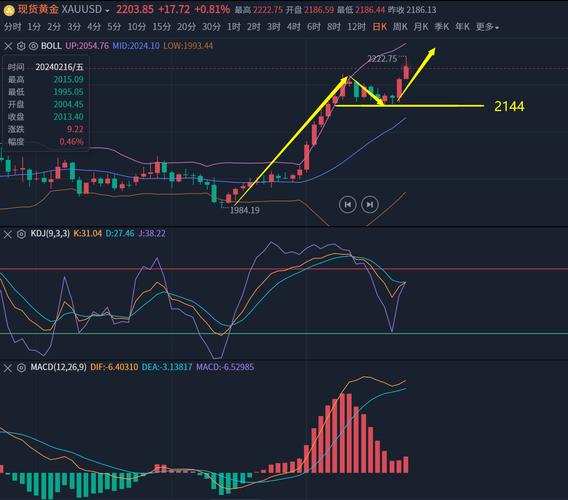Select the 3时 timeframe tab
Screen dimensions: 568x500
(273, 27)
